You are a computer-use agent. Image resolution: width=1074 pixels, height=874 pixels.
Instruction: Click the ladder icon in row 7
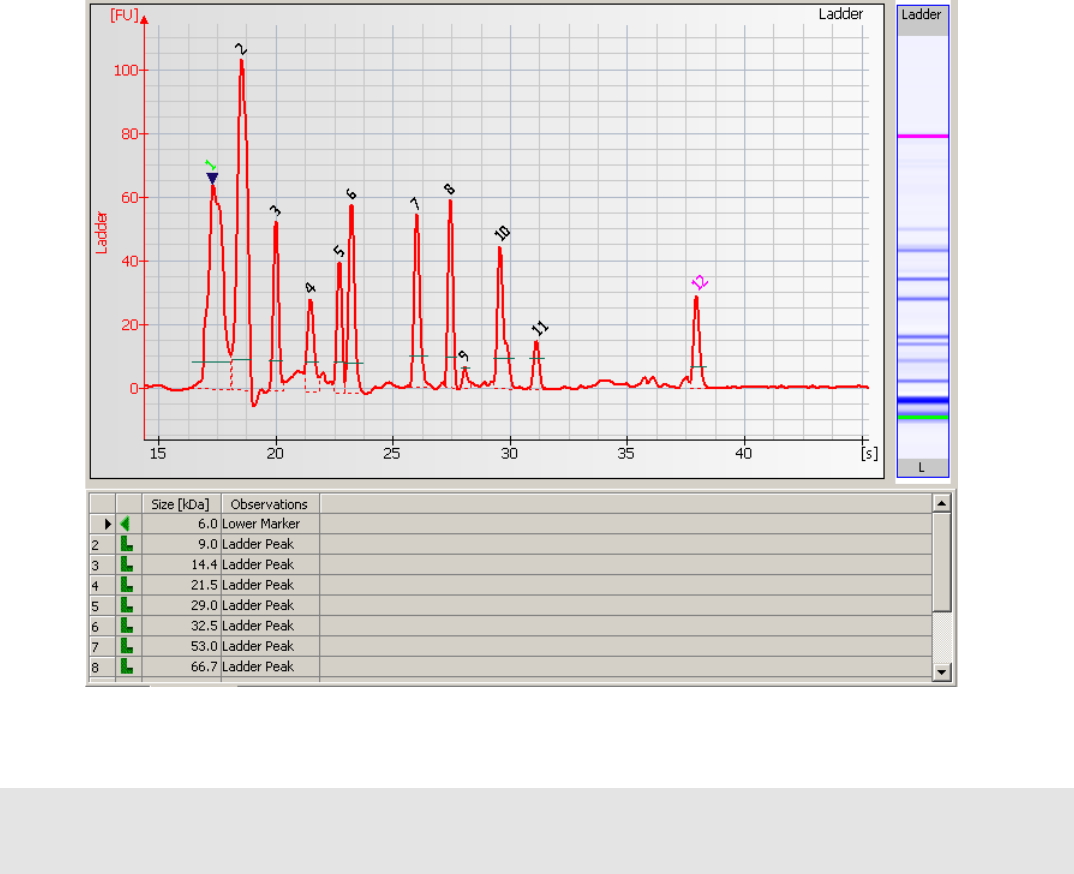pyautogui.click(x=127, y=646)
